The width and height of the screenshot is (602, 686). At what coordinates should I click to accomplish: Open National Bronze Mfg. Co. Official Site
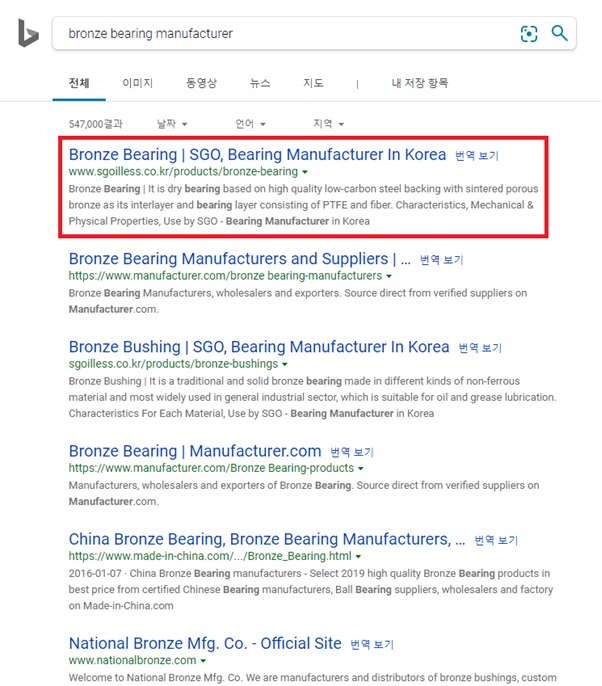(205, 644)
